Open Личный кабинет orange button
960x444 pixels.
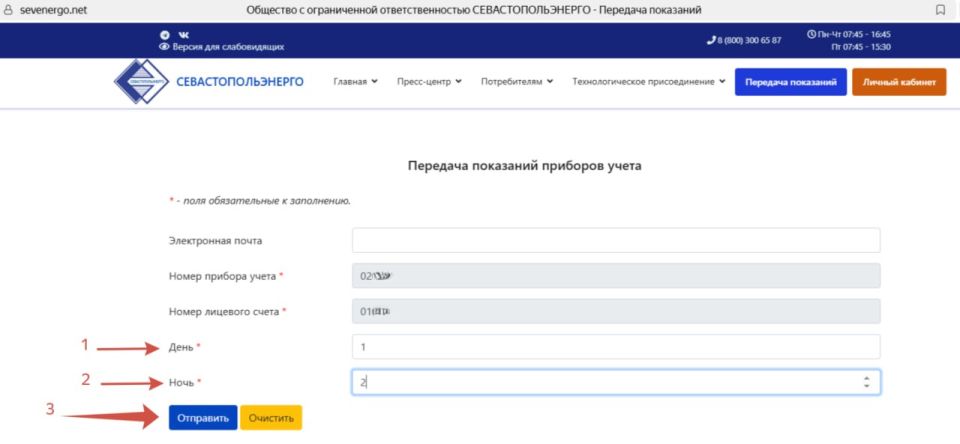tap(898, 82)
